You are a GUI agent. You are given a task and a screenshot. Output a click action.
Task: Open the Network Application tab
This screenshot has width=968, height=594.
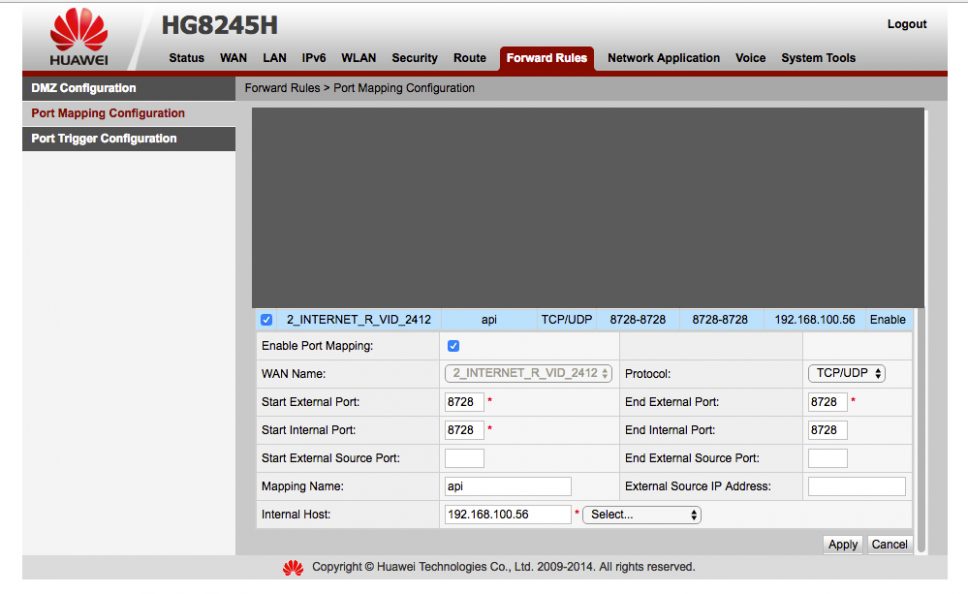tap(663, 58)
